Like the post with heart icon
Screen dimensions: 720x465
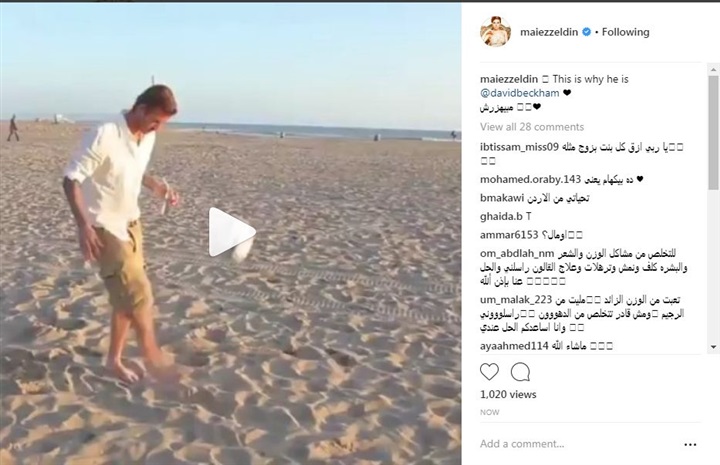pos(489,371)
